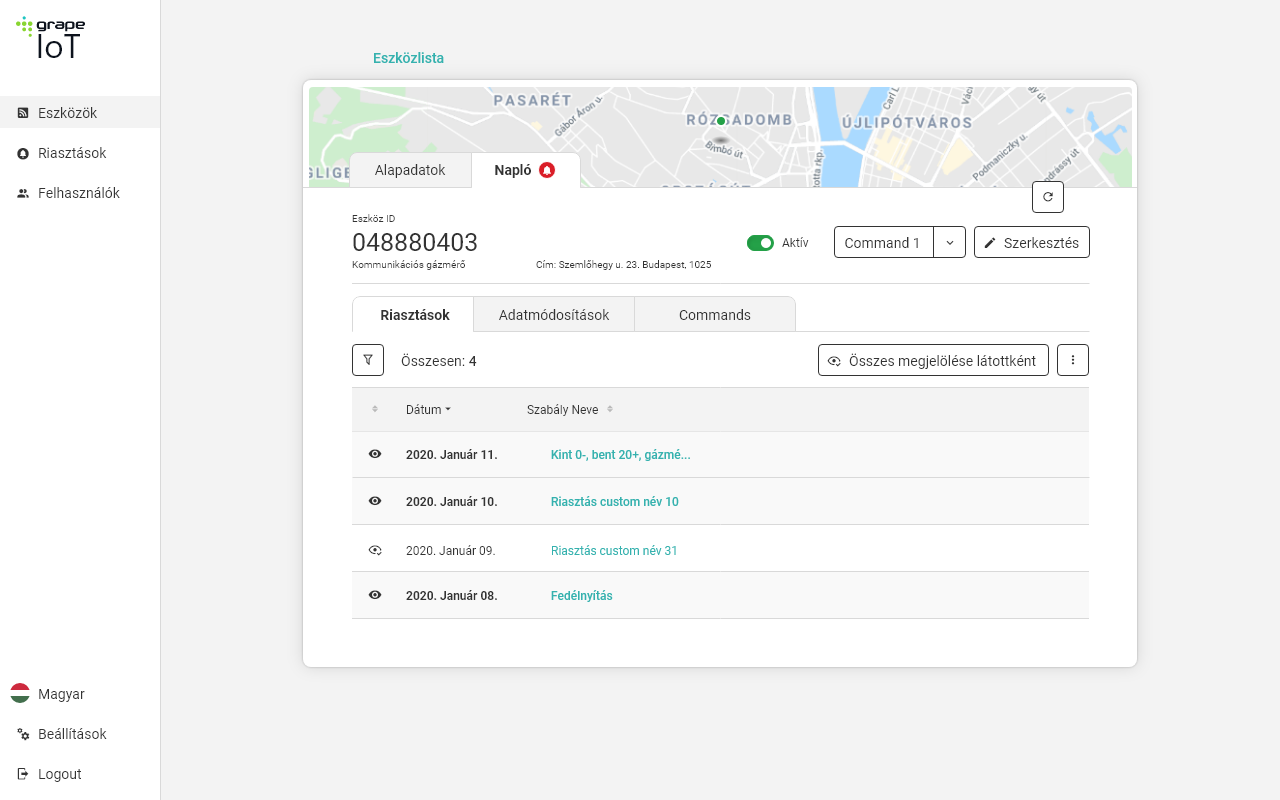Click the Logout door icon
The width and height of the screenshot is (1280, 800).
coord(23,774)
